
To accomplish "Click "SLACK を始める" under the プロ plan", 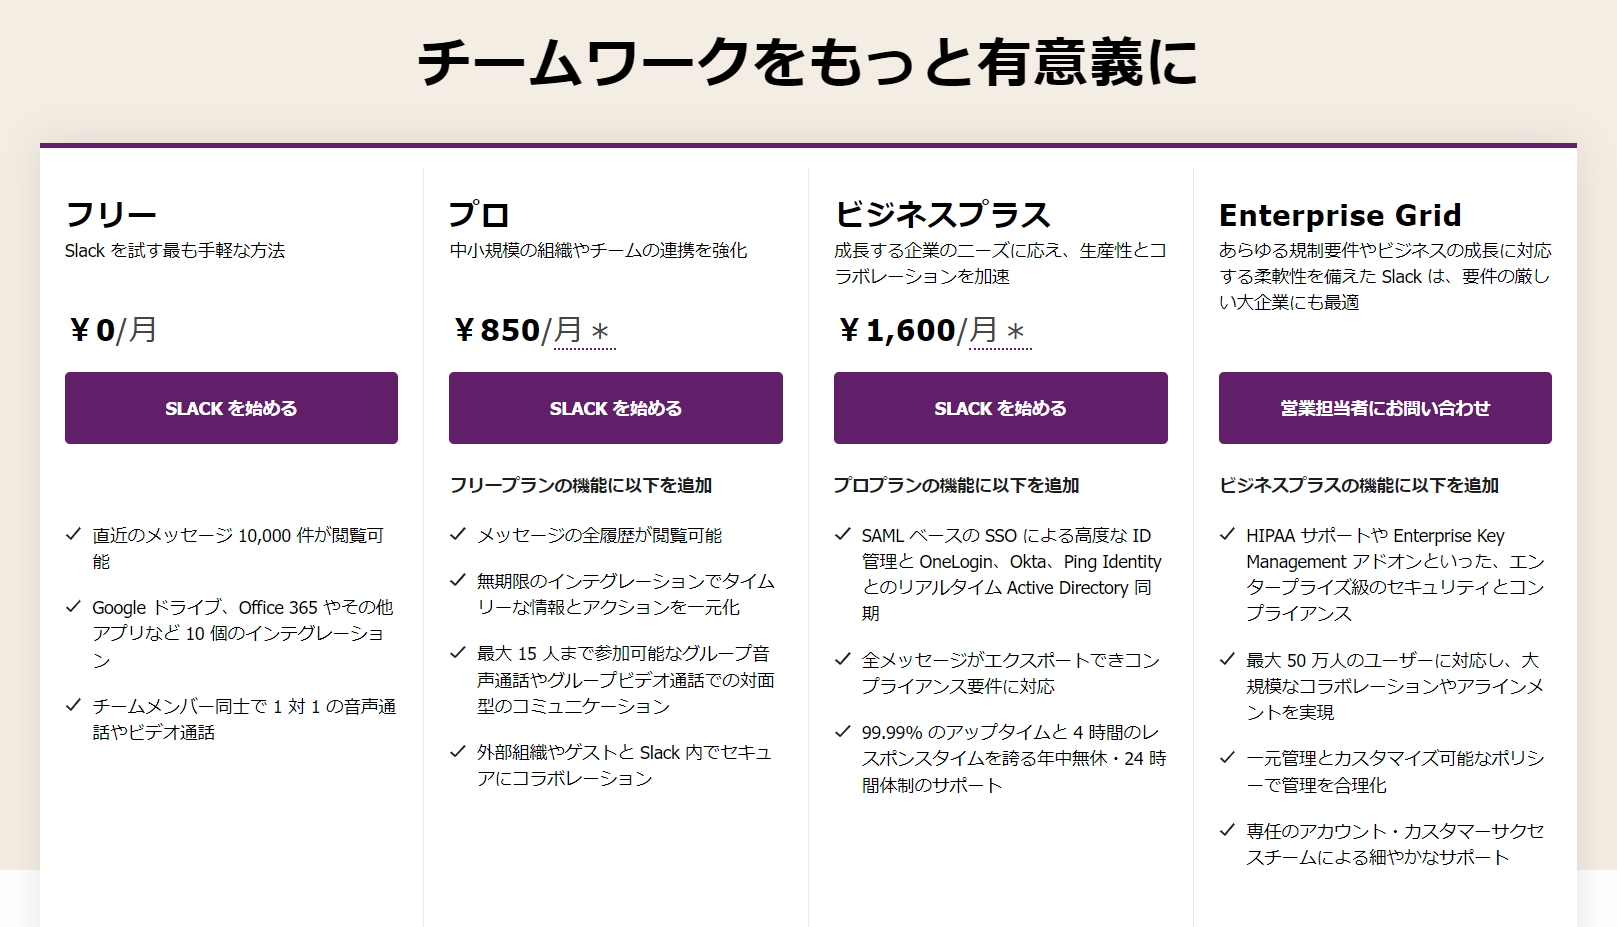I will [615, 408].
